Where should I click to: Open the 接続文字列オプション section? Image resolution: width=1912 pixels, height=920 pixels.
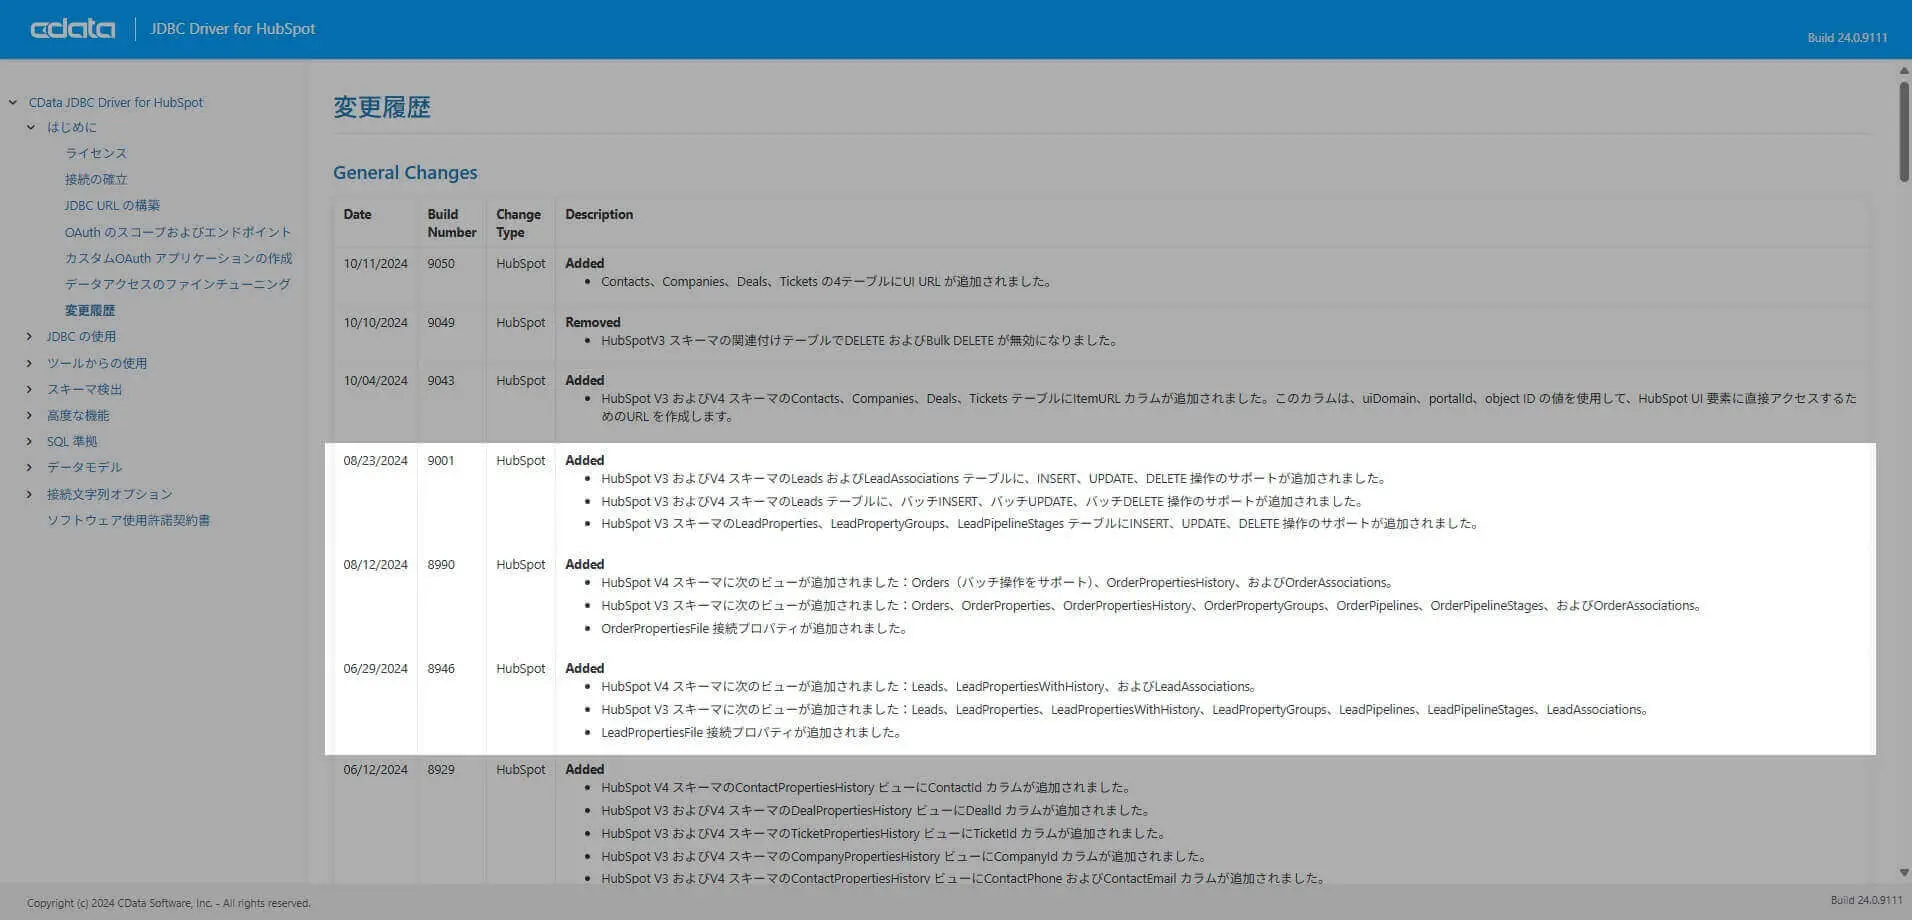pyautogui.click(x=109, y=494)
